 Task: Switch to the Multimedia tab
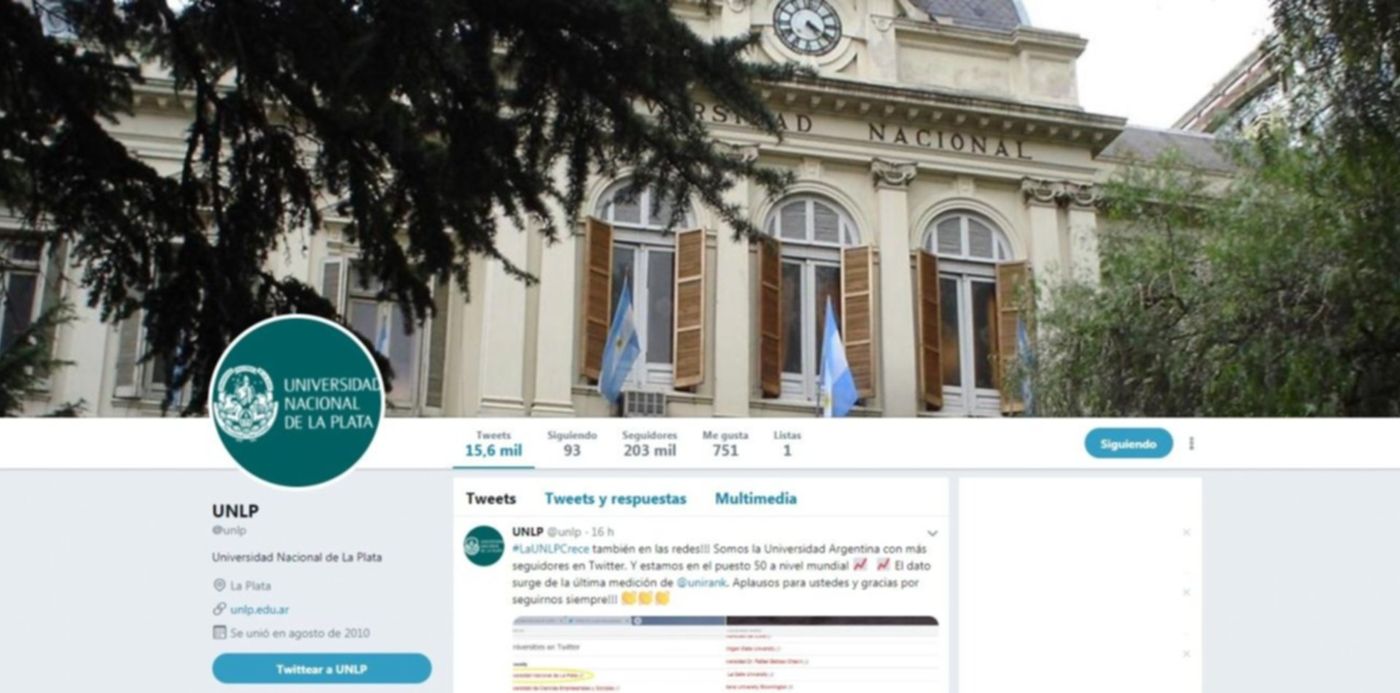tap(755, 498)
